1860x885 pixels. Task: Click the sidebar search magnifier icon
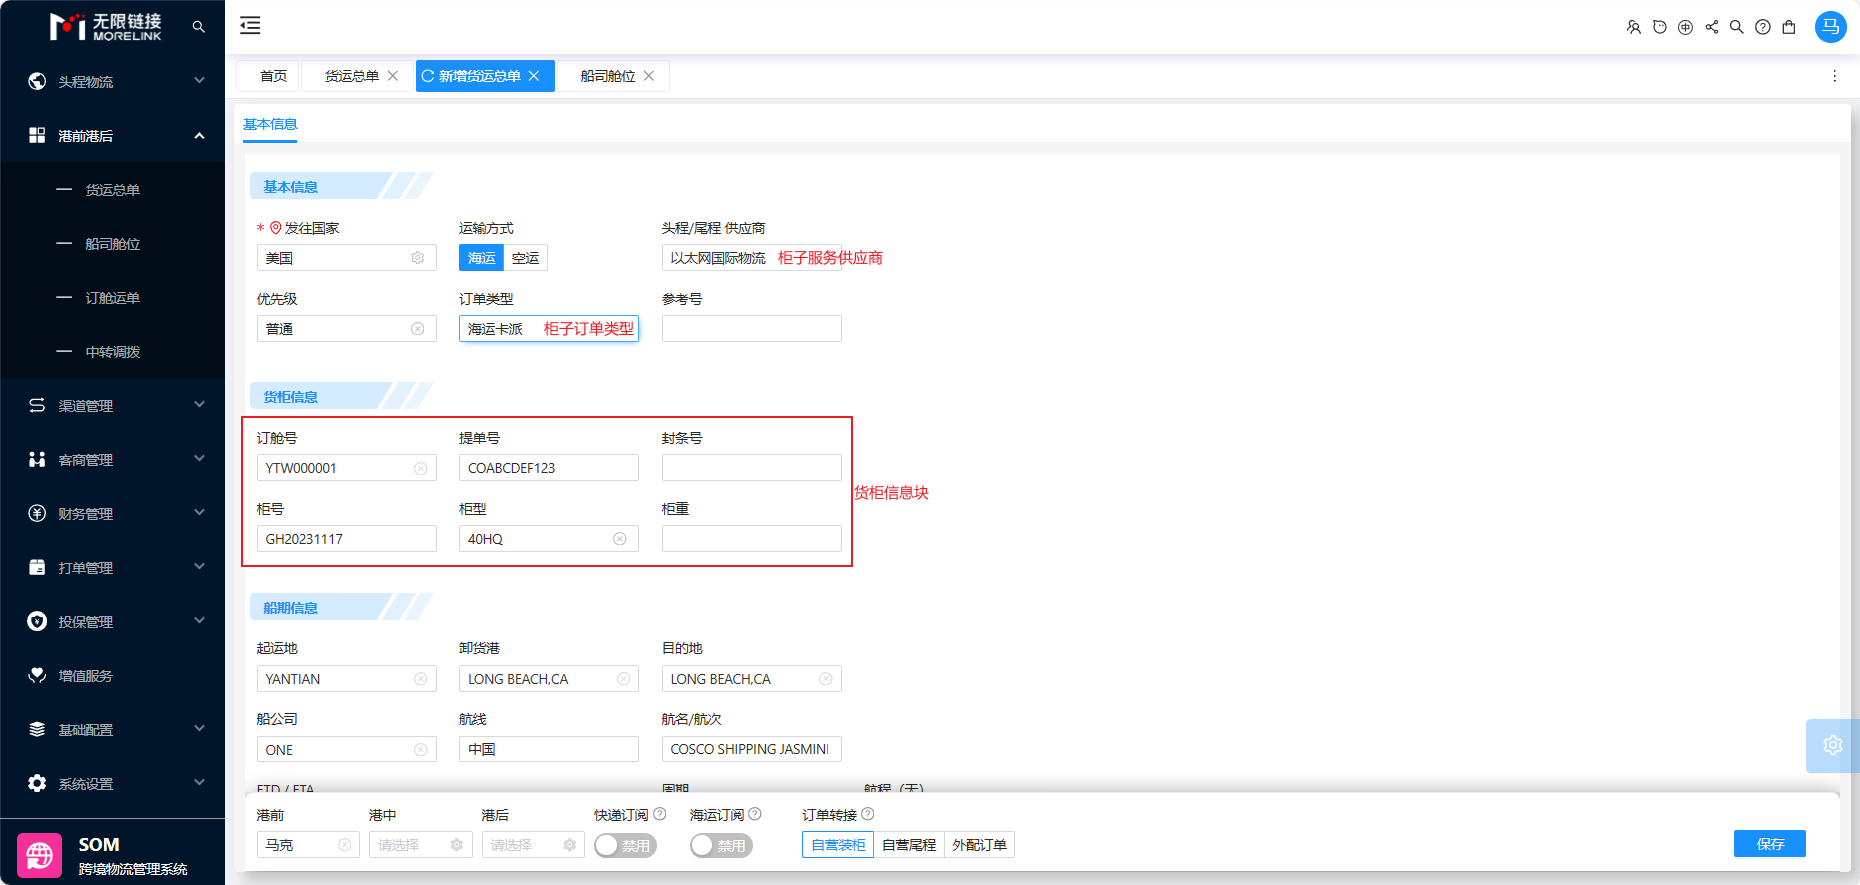point(198,27)
